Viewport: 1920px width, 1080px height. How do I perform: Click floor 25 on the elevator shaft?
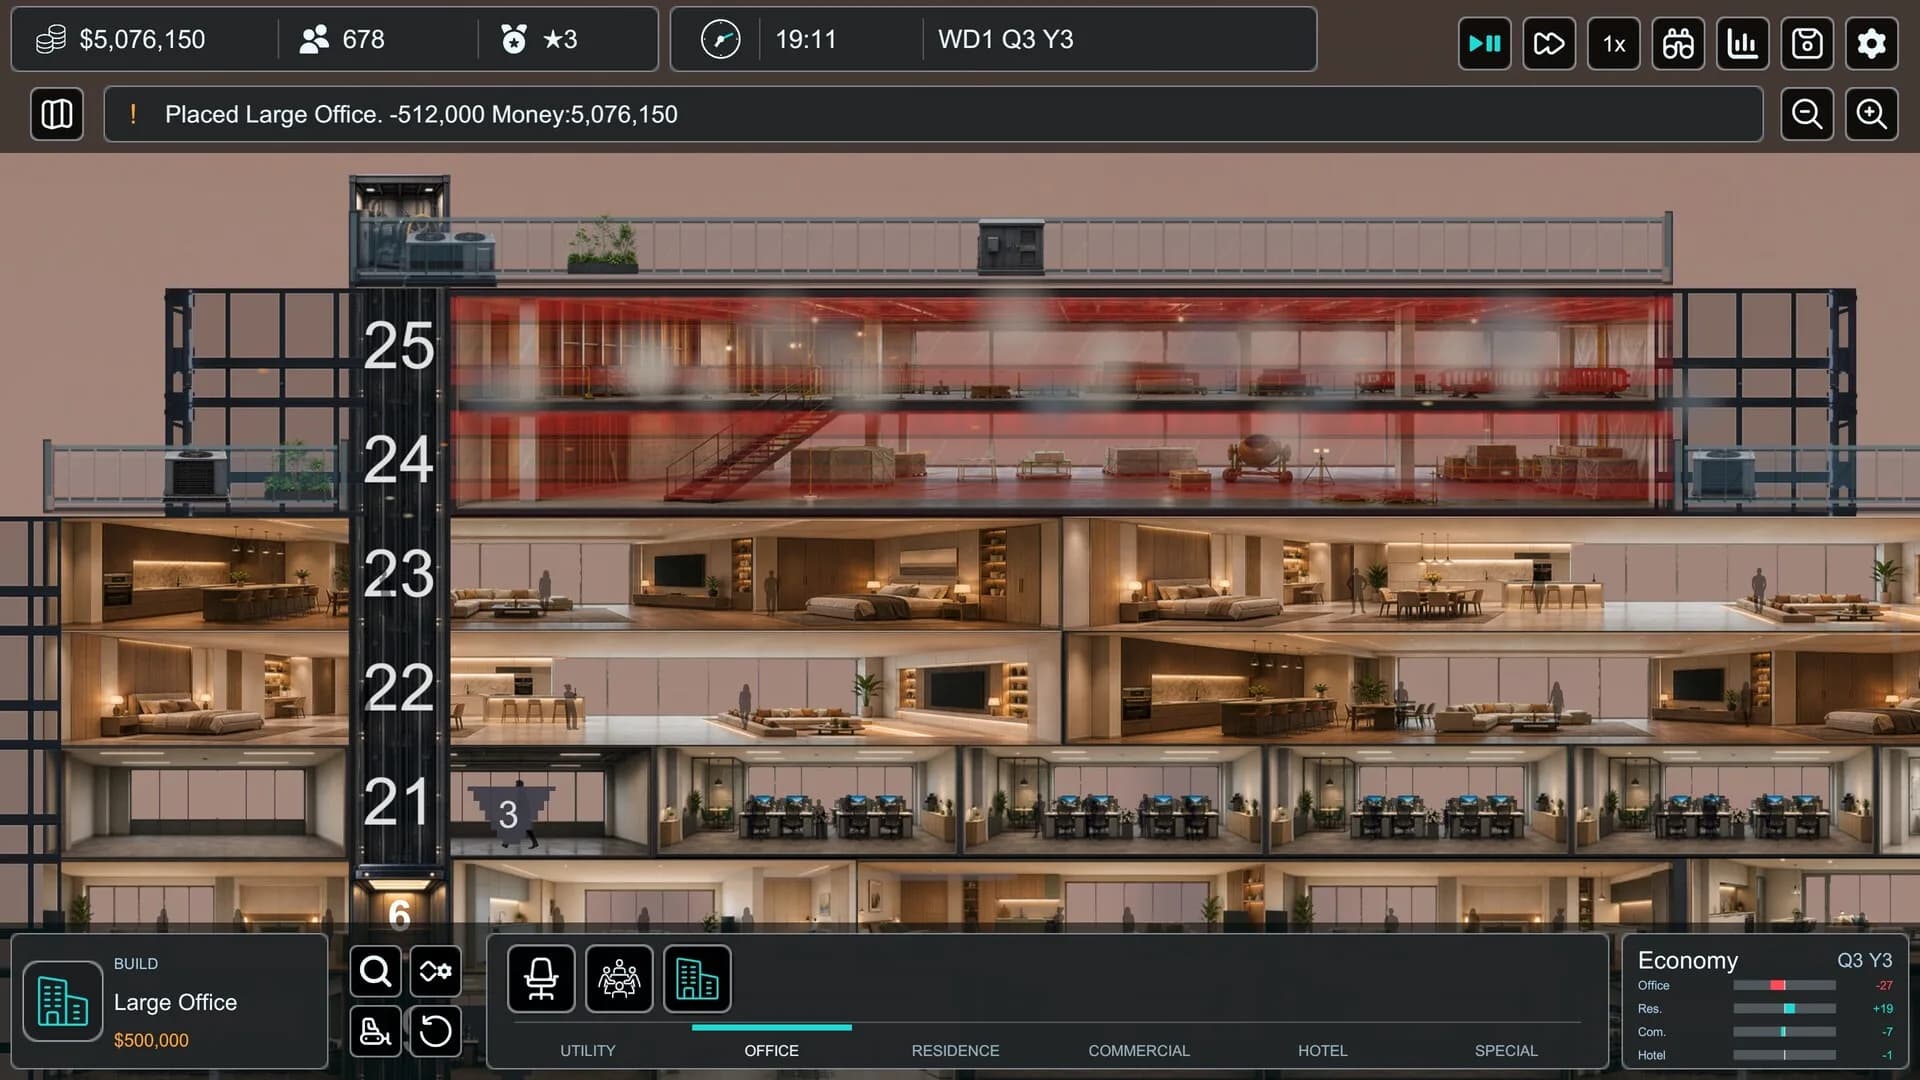(398, 346)
